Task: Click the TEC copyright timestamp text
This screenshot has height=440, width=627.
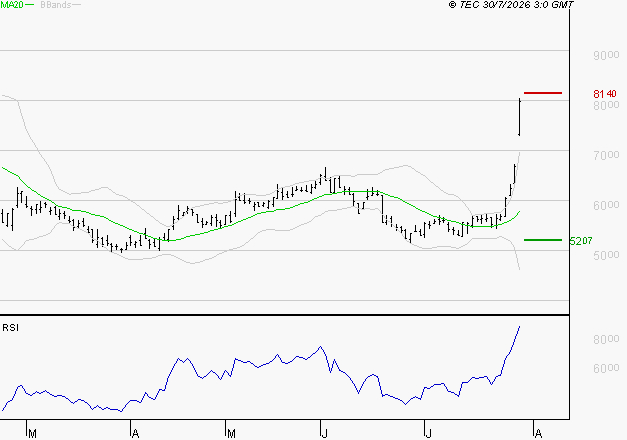Action: pyautogui.click(x=511, y=5)
